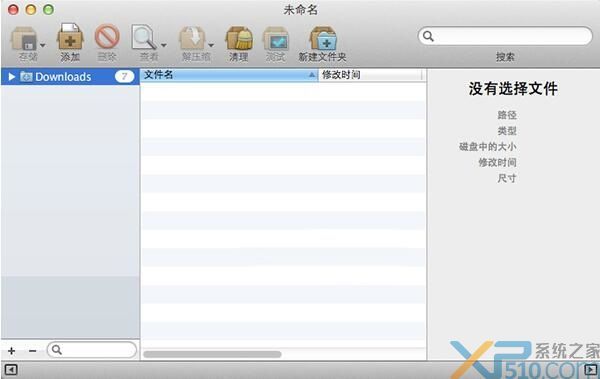Click the 测试 test archive icon

coord(276,38)
